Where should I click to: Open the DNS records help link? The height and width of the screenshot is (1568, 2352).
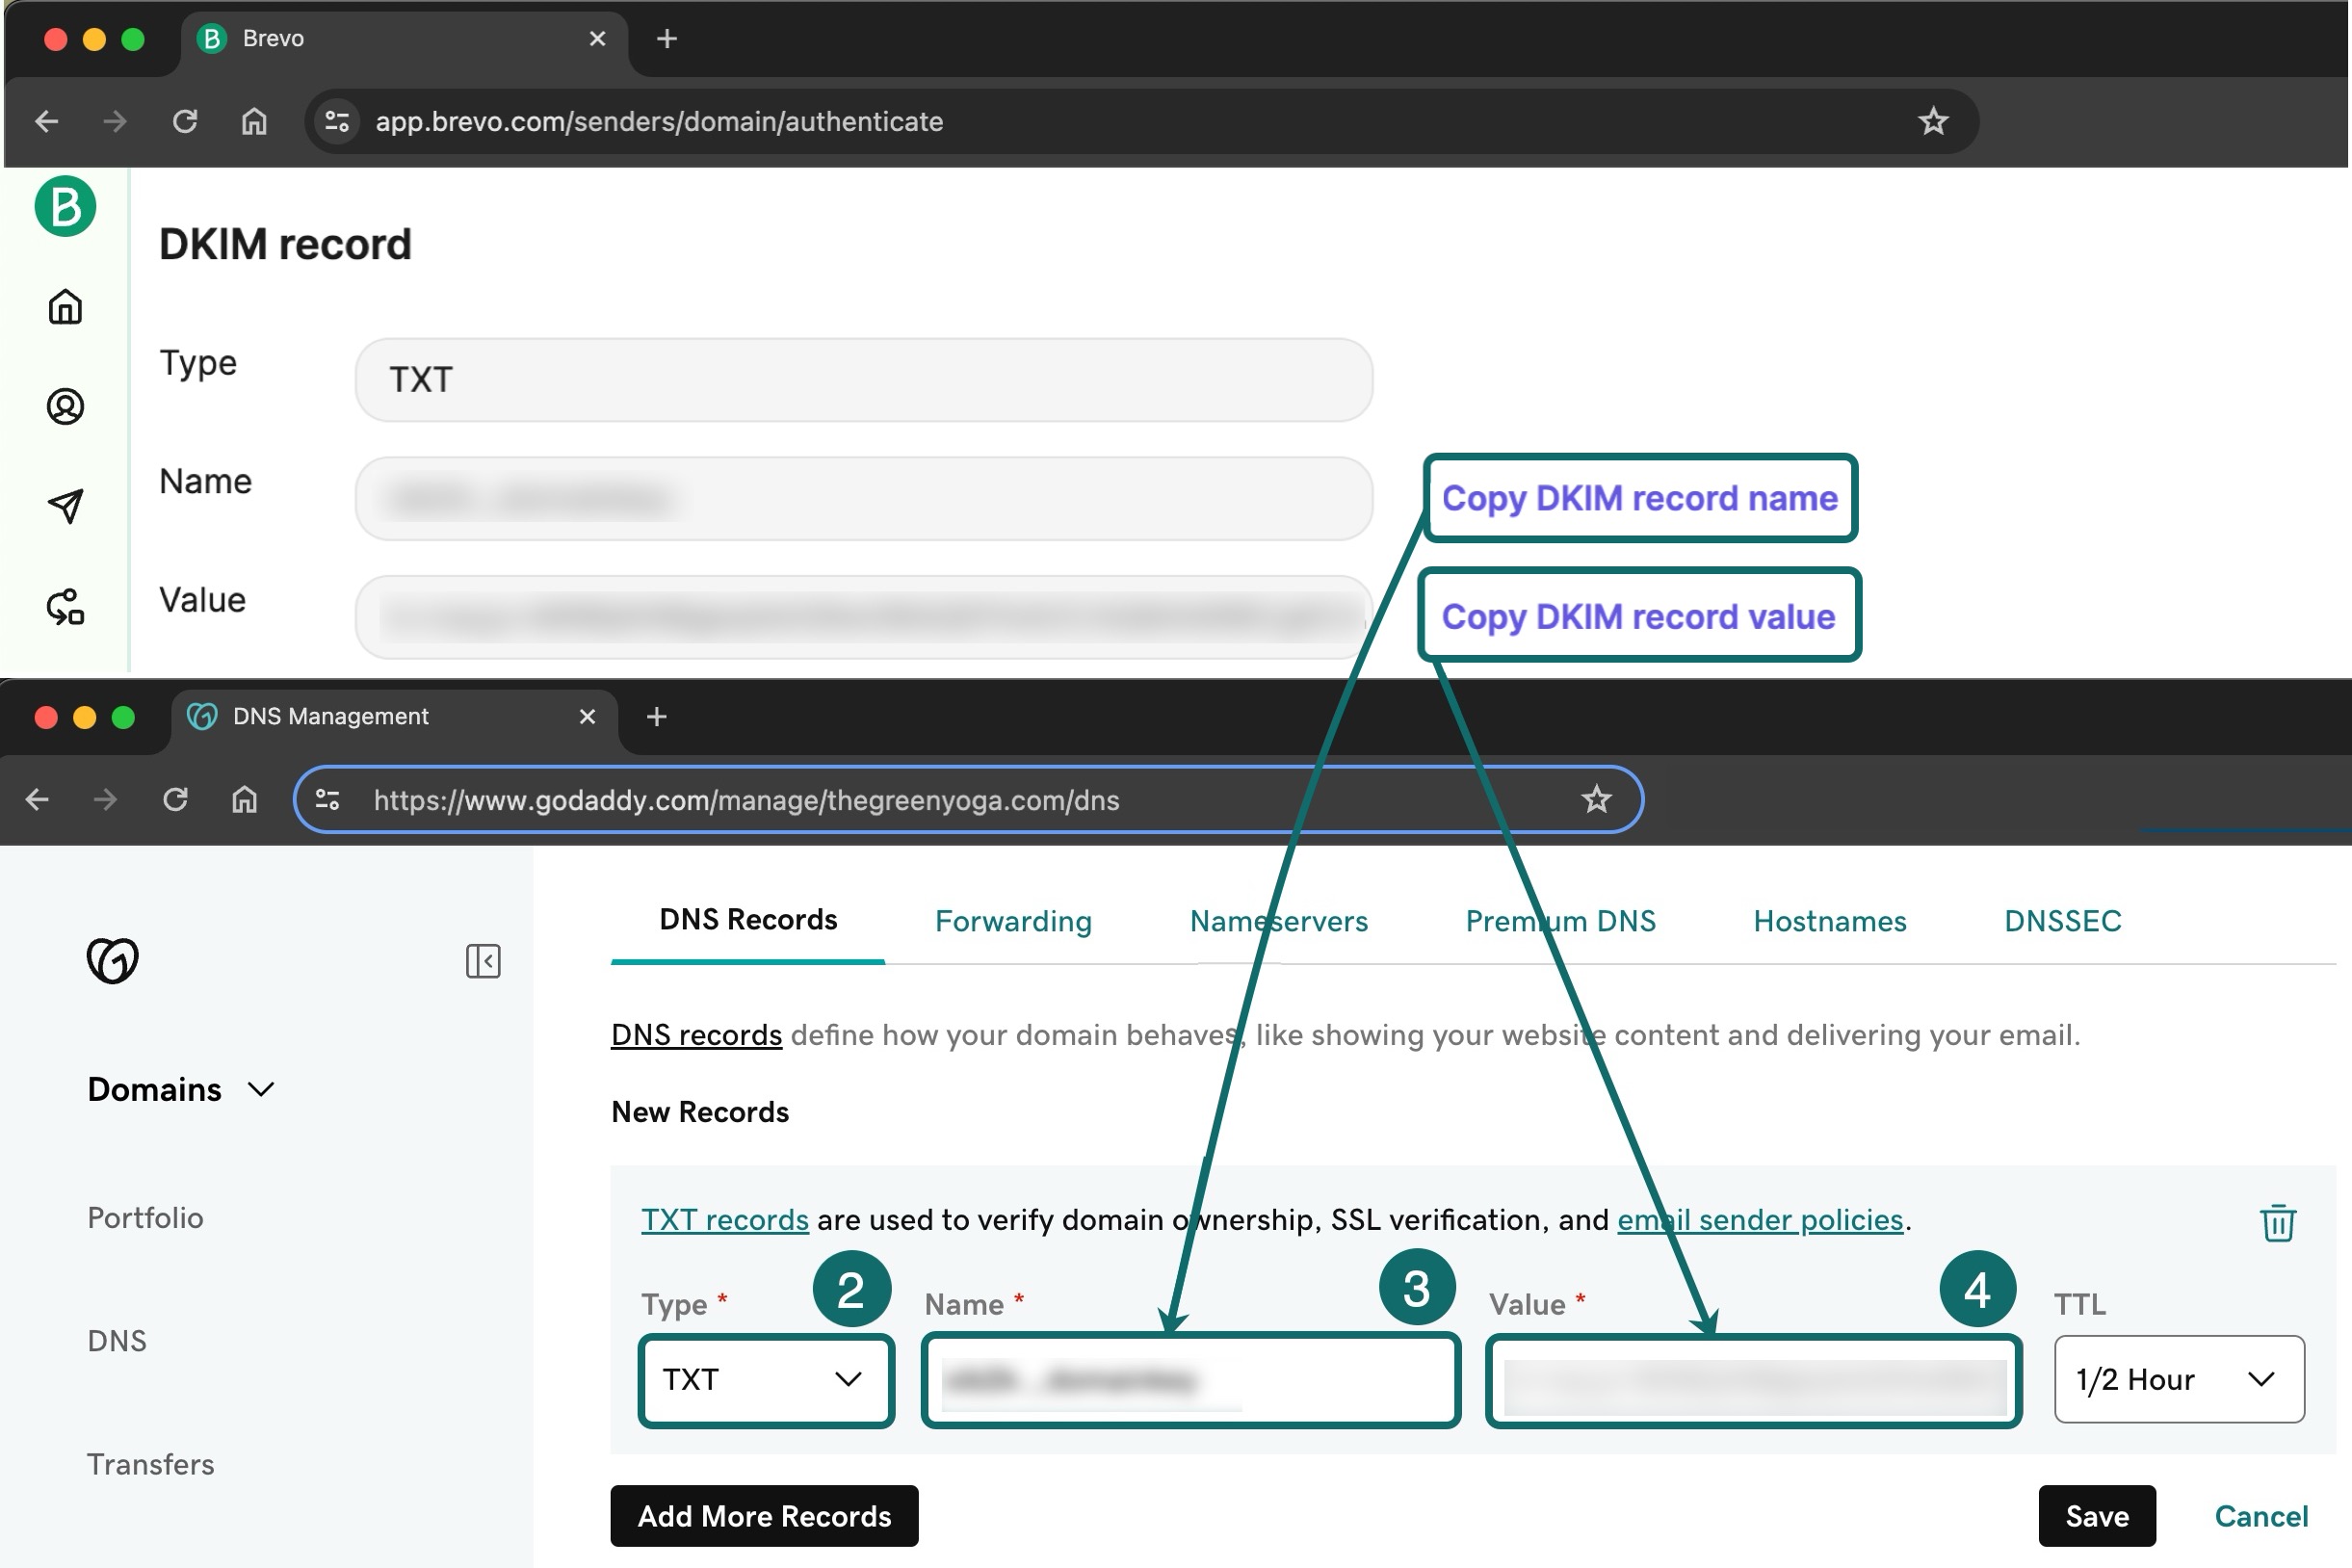coord(696,1034)
